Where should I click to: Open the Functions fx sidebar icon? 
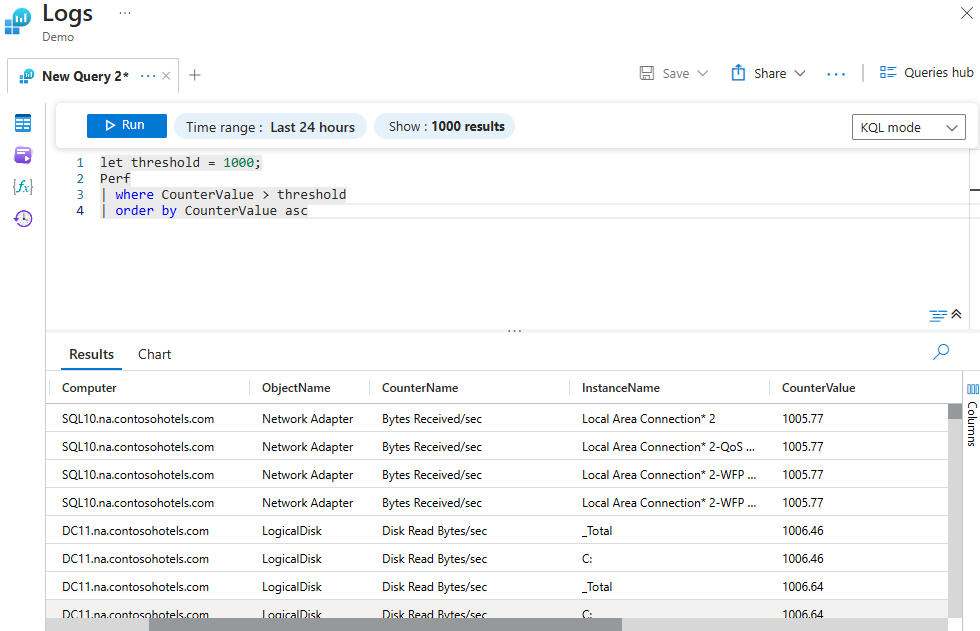click(23, 186)
